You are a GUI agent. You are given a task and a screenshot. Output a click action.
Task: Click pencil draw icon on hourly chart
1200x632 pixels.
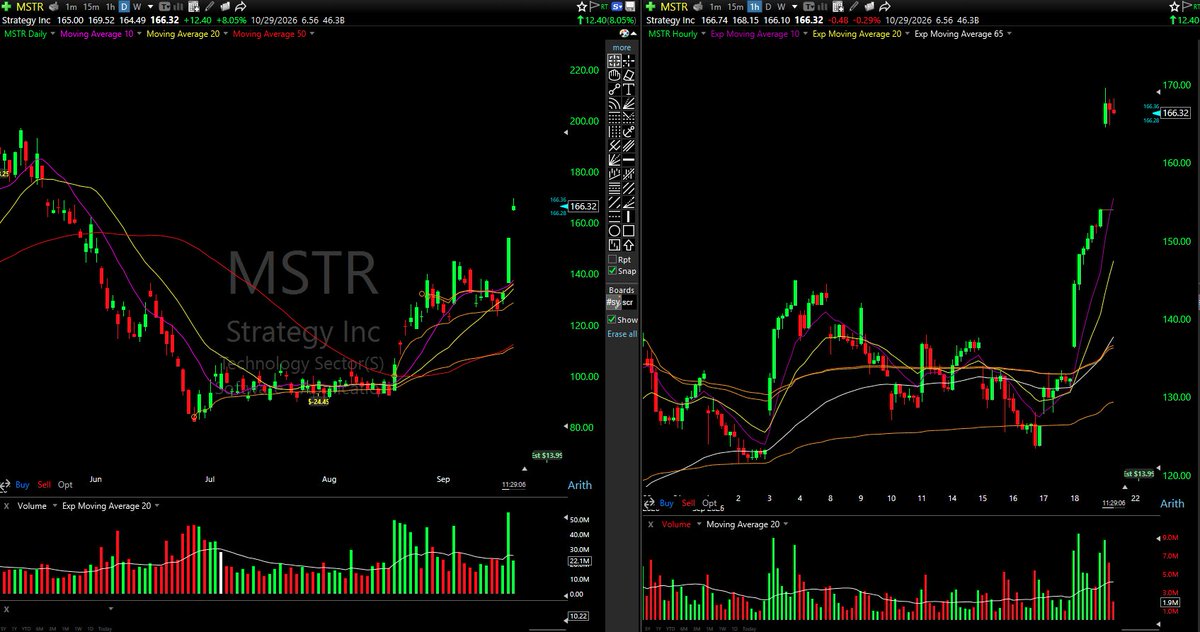click(853, 7)
